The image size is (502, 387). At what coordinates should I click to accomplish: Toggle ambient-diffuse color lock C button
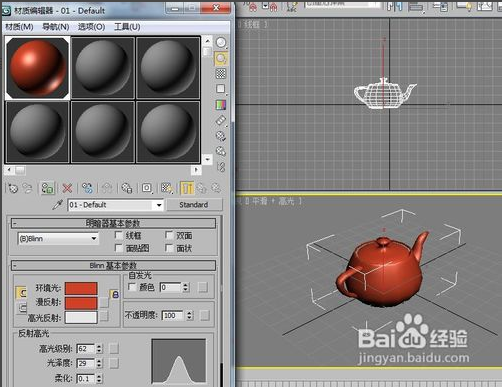coord(22,293)
